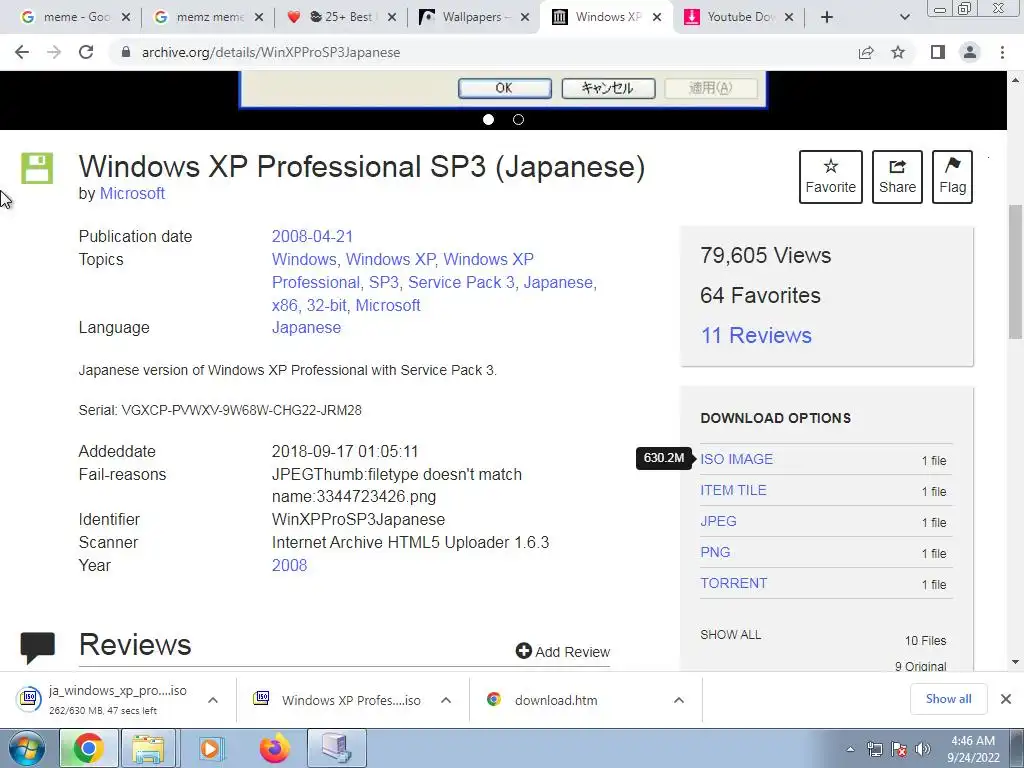Switch to the '25+ Best' tab
This screenshot has width=1024, height=768.
click(341, 17)
